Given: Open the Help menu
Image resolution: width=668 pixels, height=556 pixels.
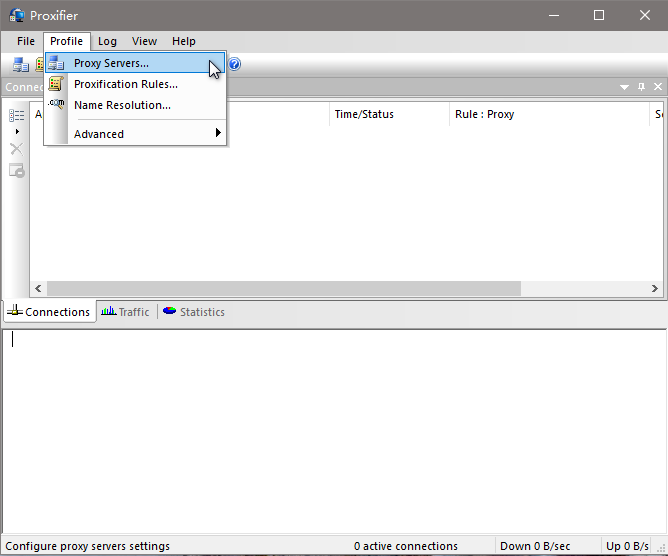Looking at the screenshot, I should point(184,41).
